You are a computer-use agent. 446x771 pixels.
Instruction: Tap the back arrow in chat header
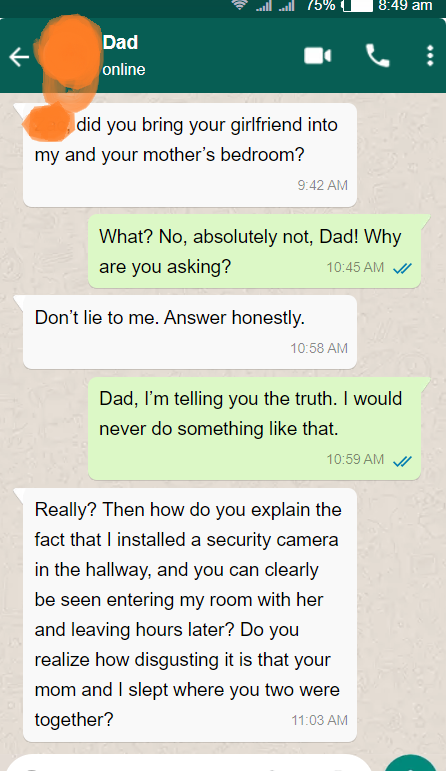click(19, 57)
